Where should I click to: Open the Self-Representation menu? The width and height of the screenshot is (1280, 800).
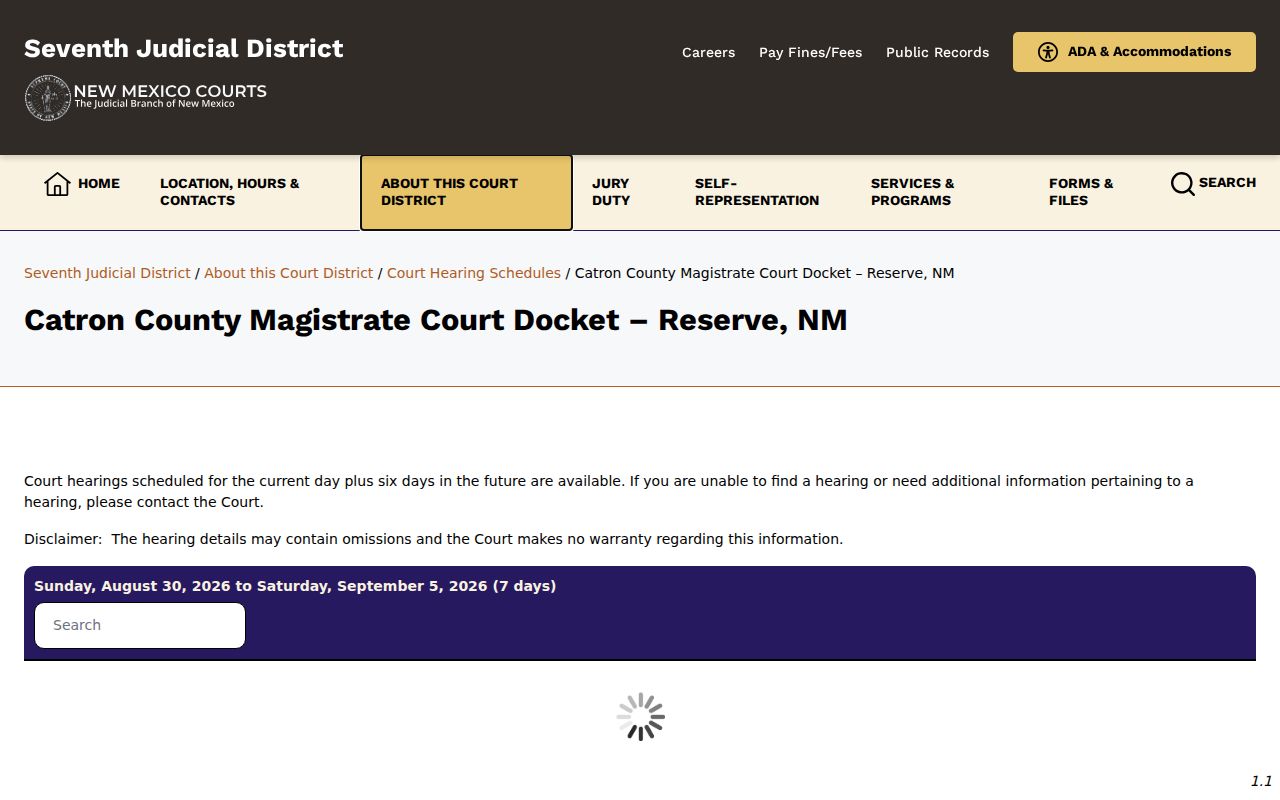[757, 192]
